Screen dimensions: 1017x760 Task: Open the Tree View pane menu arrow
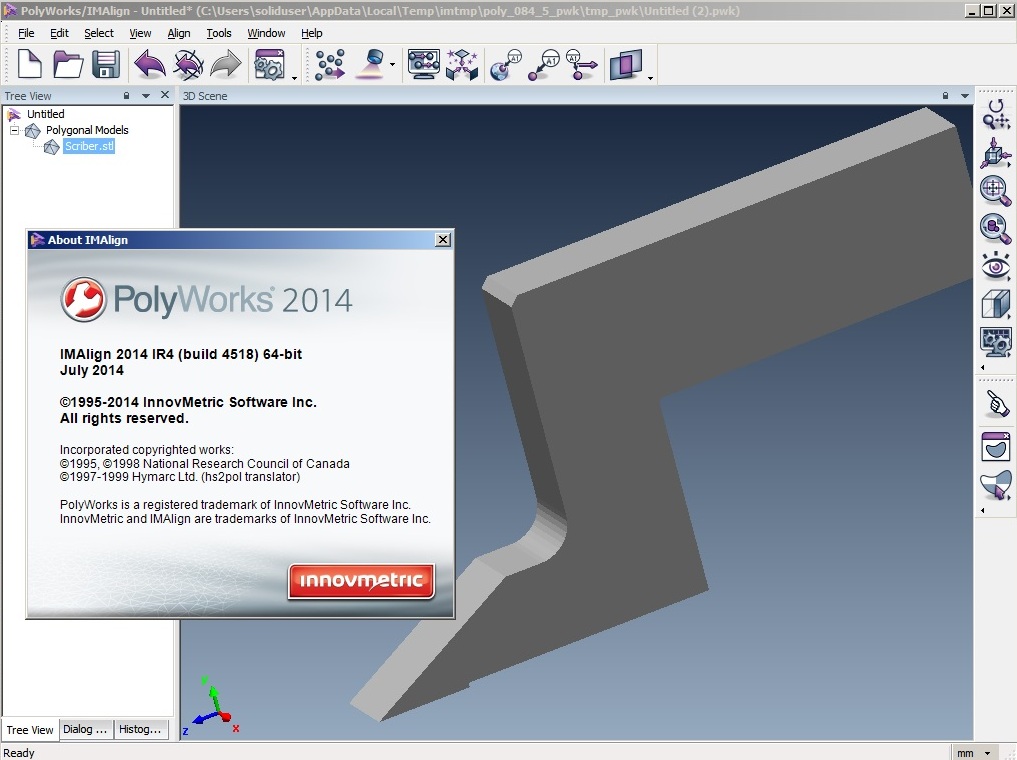pos(146,96)
